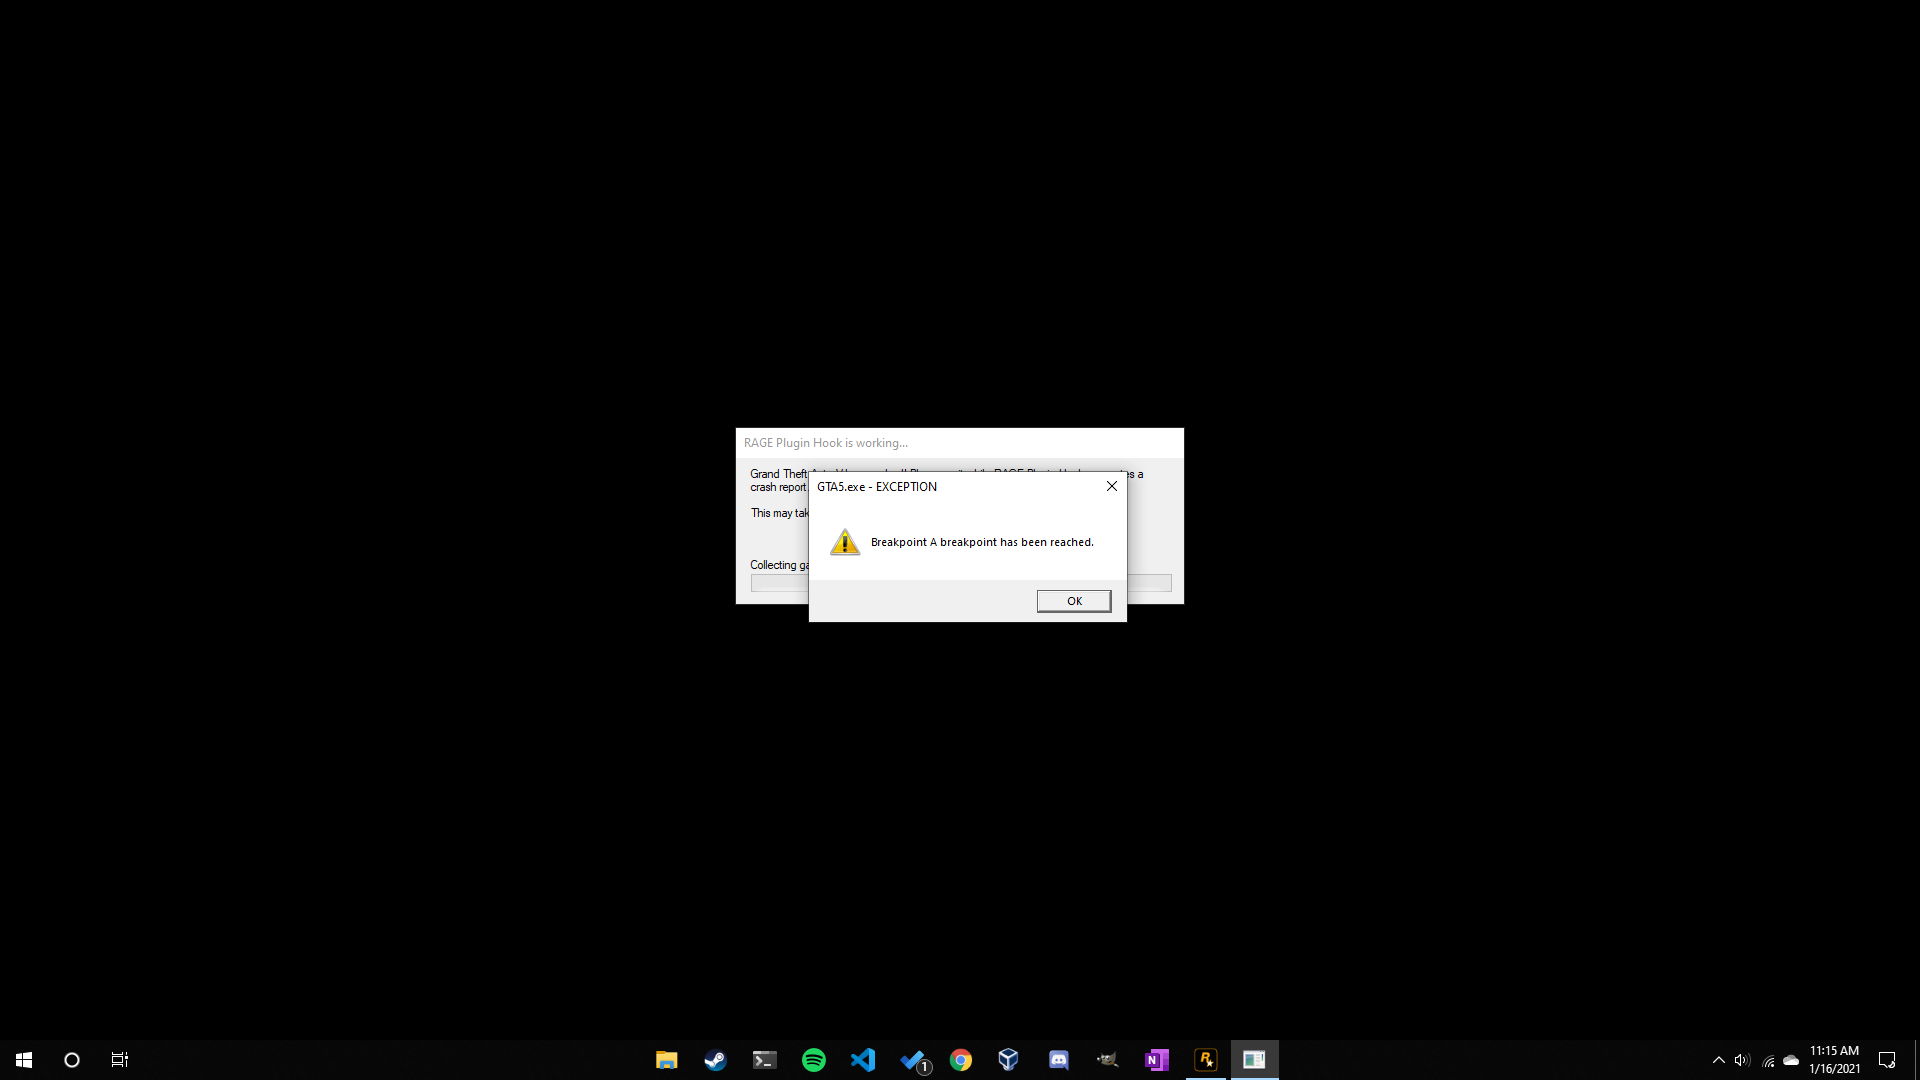This screenshot has width=1920, height=1080.
Task: Open Spotify from the taskbar
Action: (x=814, y=1060)
